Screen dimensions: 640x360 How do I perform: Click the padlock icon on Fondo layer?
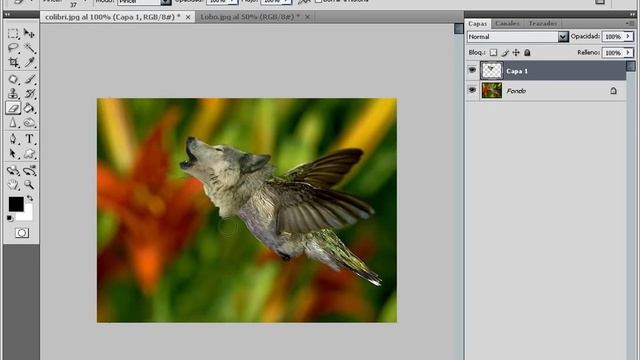pos(613,91)
